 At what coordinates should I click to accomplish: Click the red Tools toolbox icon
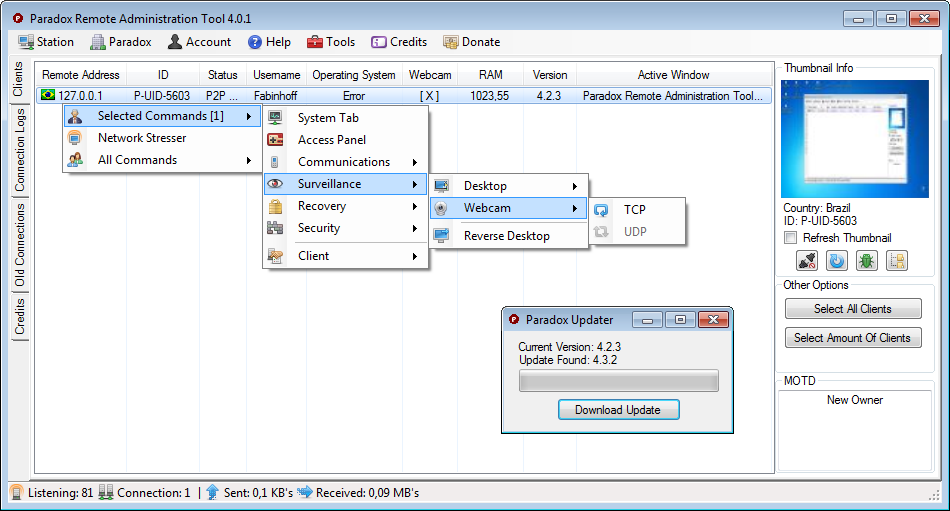[314, 42]
